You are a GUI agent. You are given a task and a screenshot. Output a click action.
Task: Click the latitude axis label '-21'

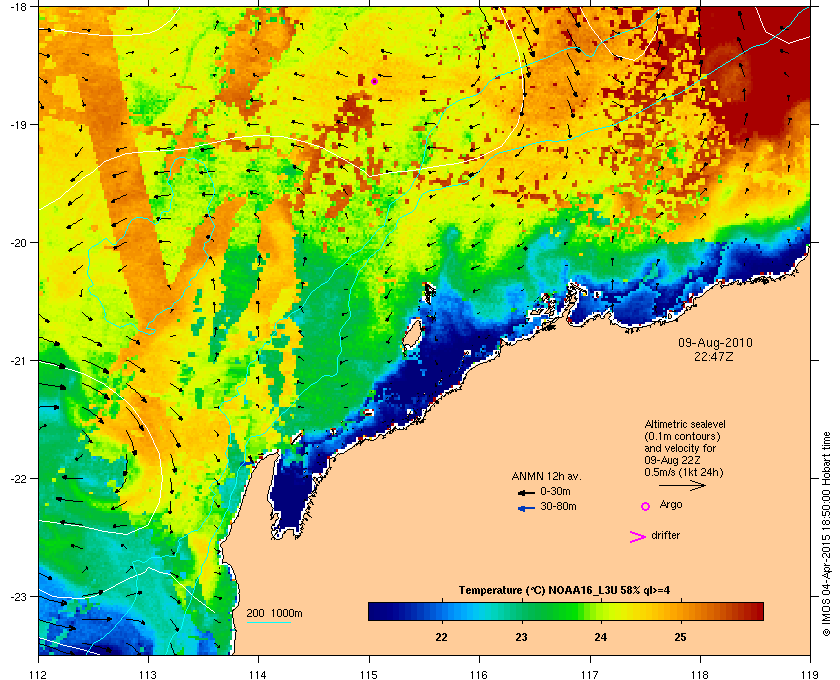coord(17,360)
